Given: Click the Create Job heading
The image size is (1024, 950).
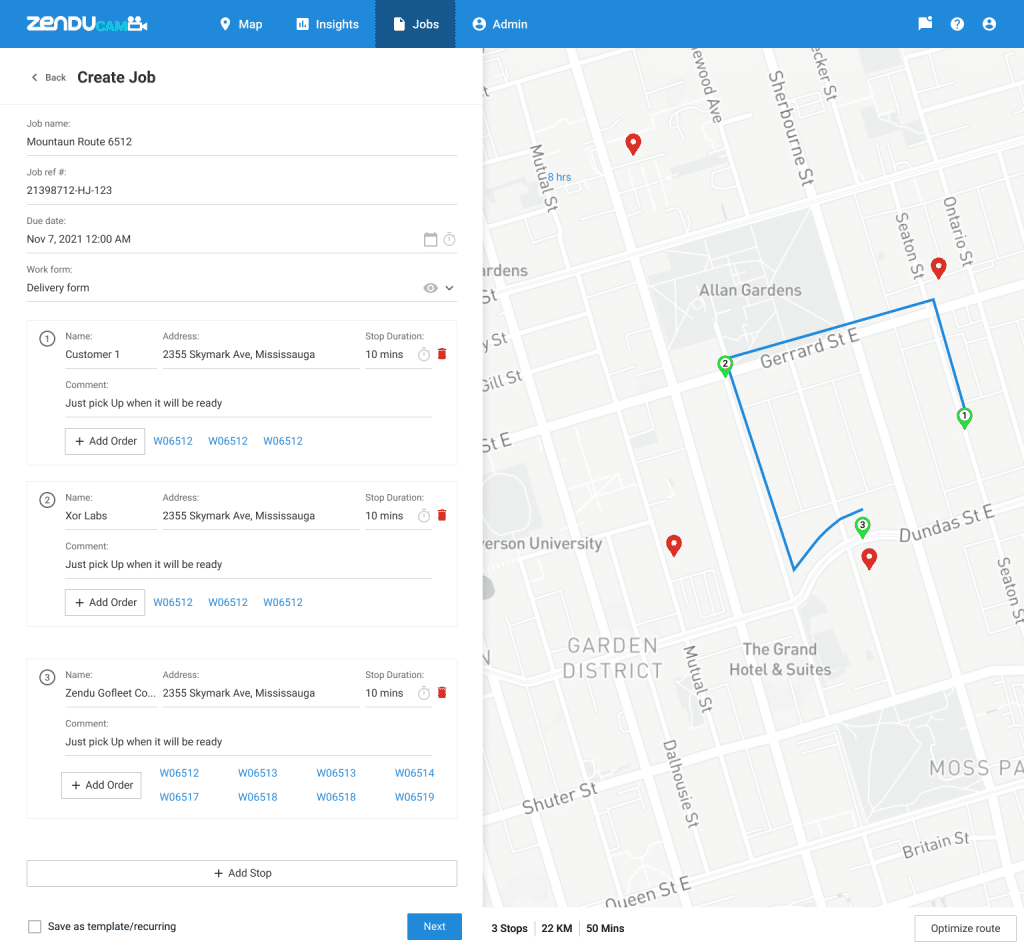Looking at the screenshot, I should pyautogui.click(x=116, y=78).
